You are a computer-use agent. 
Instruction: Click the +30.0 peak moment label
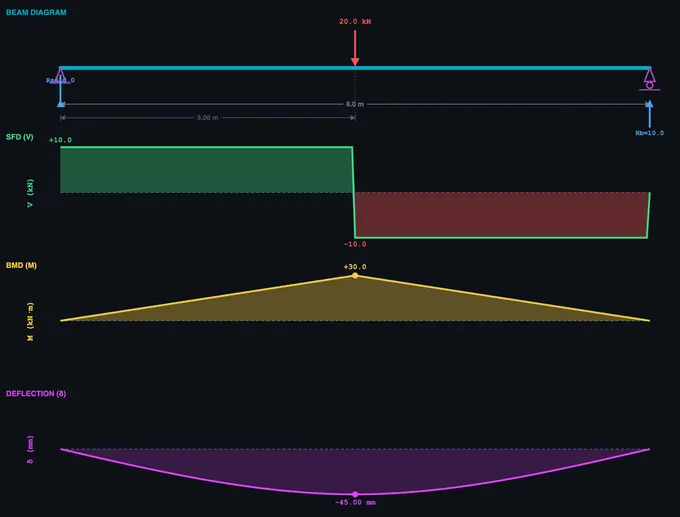click(355, 267)
